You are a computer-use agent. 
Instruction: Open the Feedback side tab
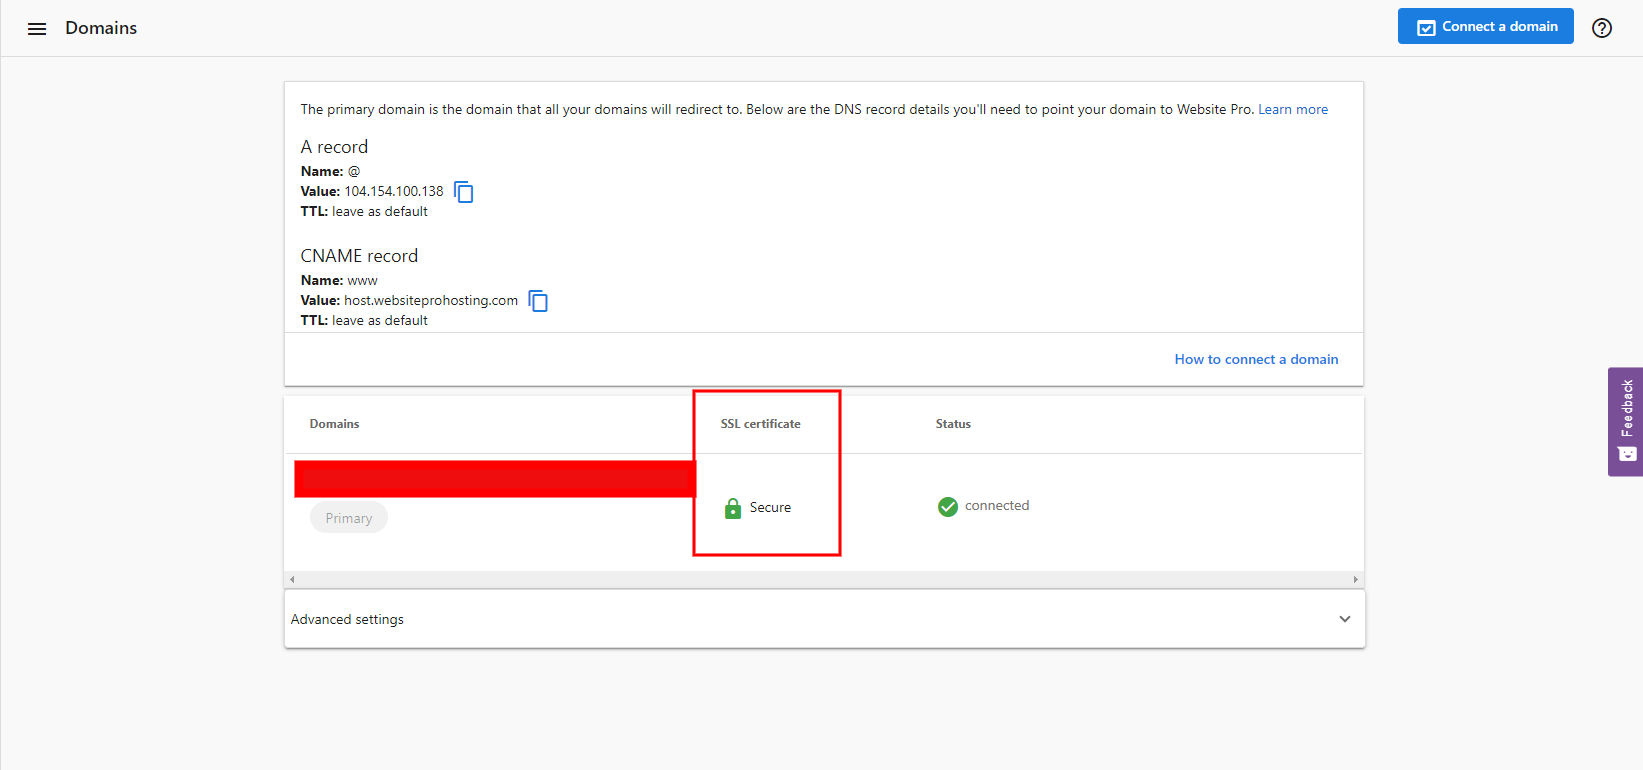tap(1626, 408)
